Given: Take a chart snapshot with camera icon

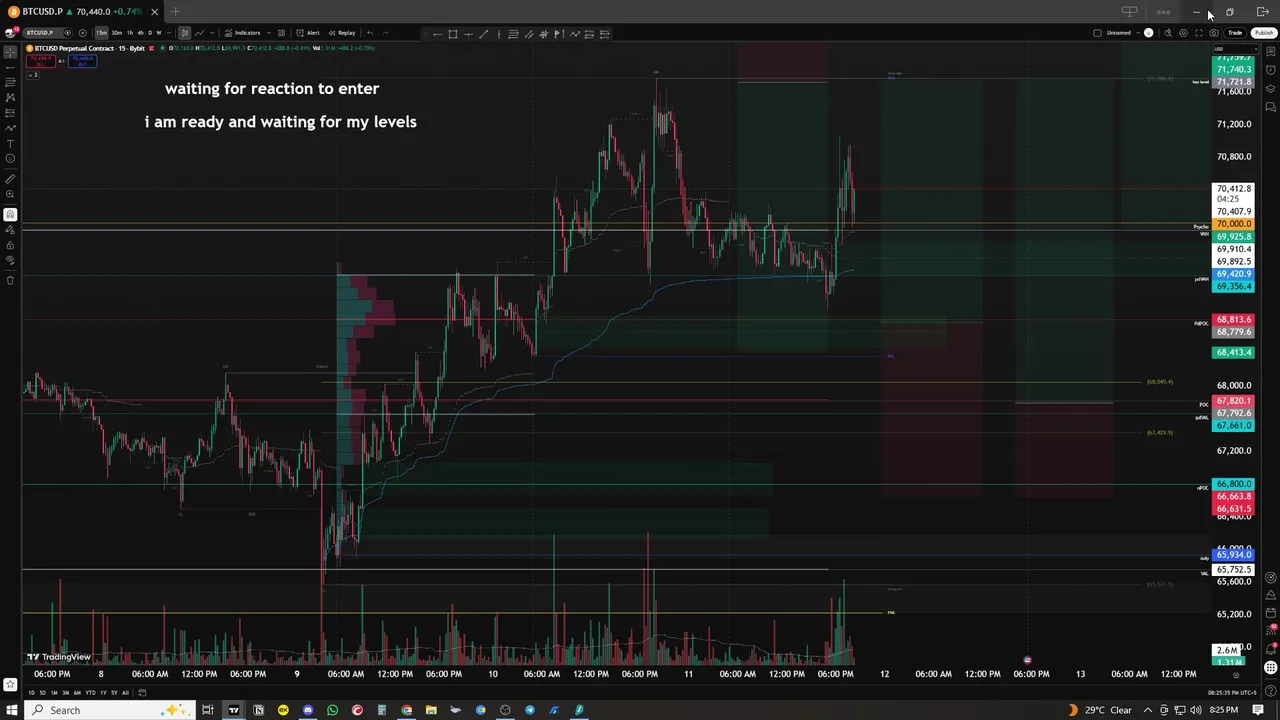Looking at the screenshot, I should 1214,33.
